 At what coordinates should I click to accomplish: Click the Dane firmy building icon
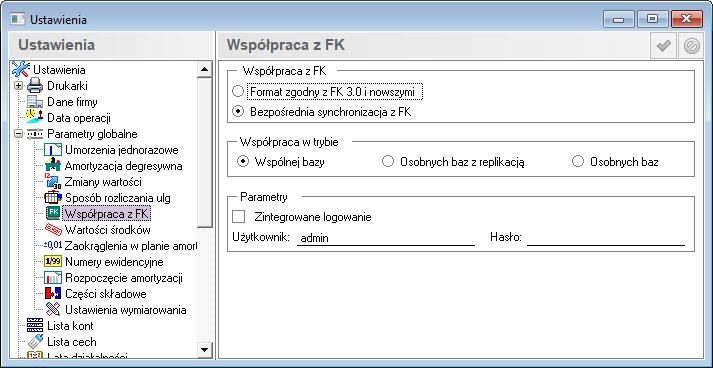[x=35, y=102]
